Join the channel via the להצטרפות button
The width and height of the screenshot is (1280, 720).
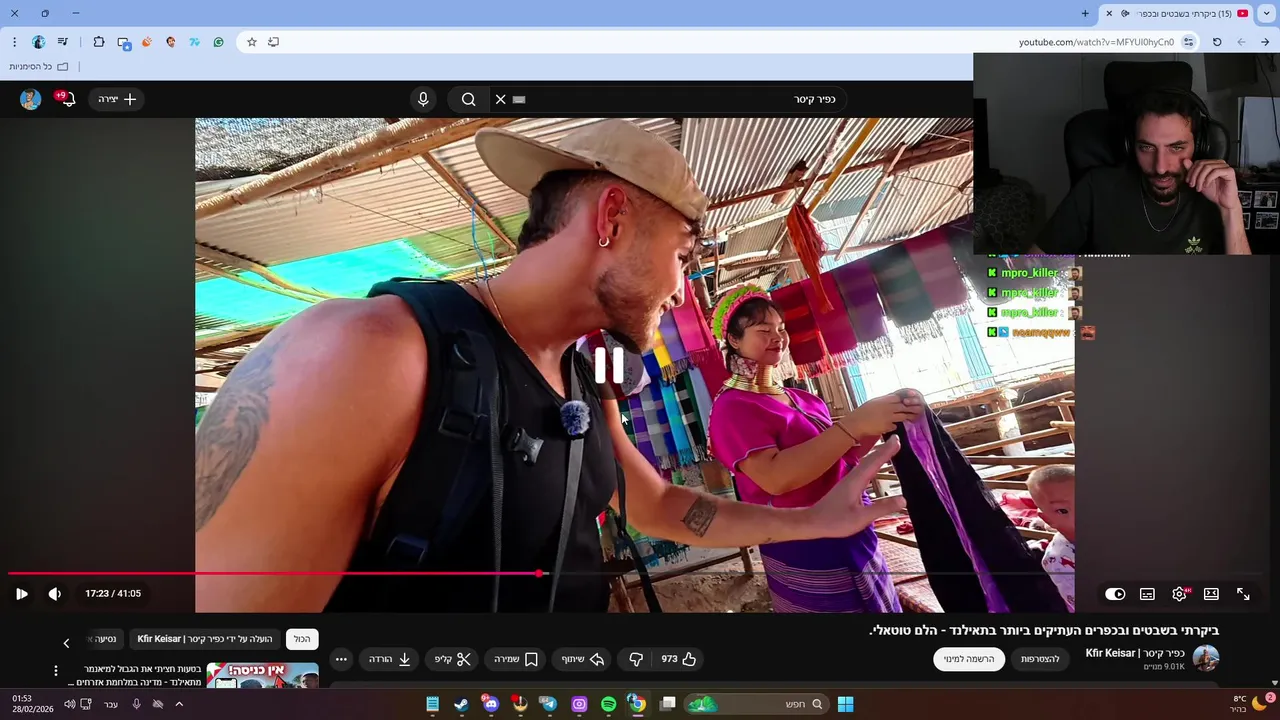pyautogui.click(x=1040, y=659)
